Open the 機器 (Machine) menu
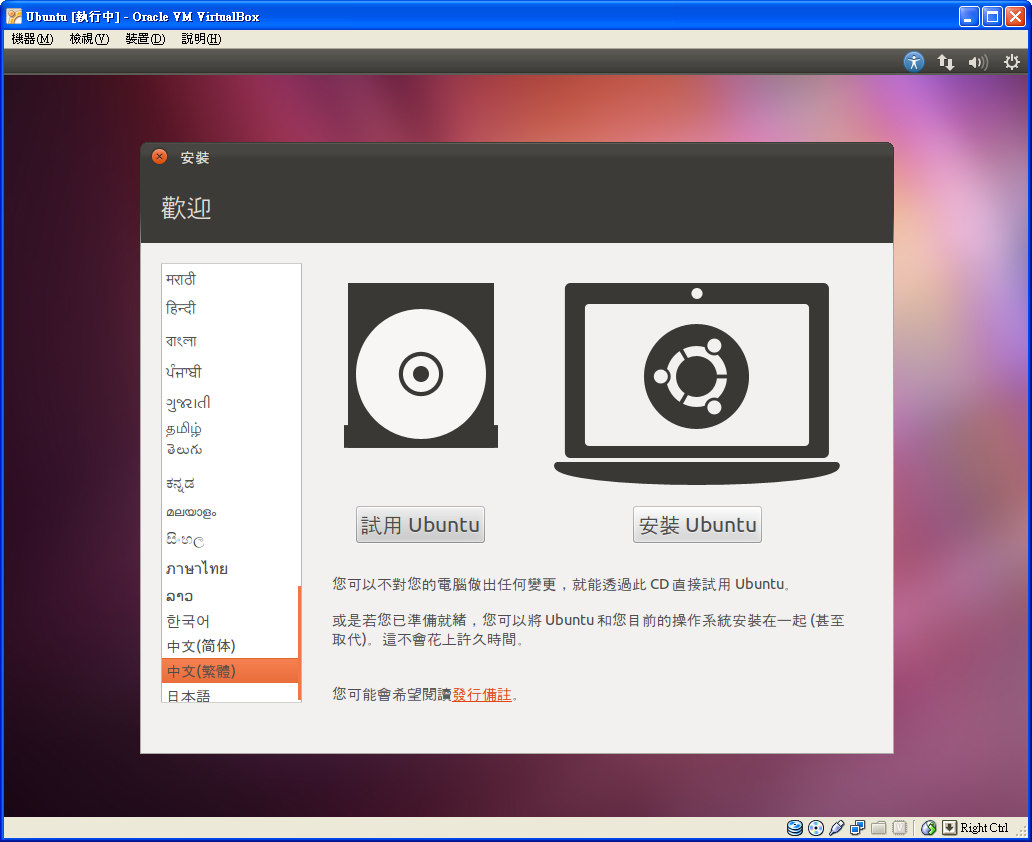The width and height of the screenshot is (1032, 842). [32, 39]
